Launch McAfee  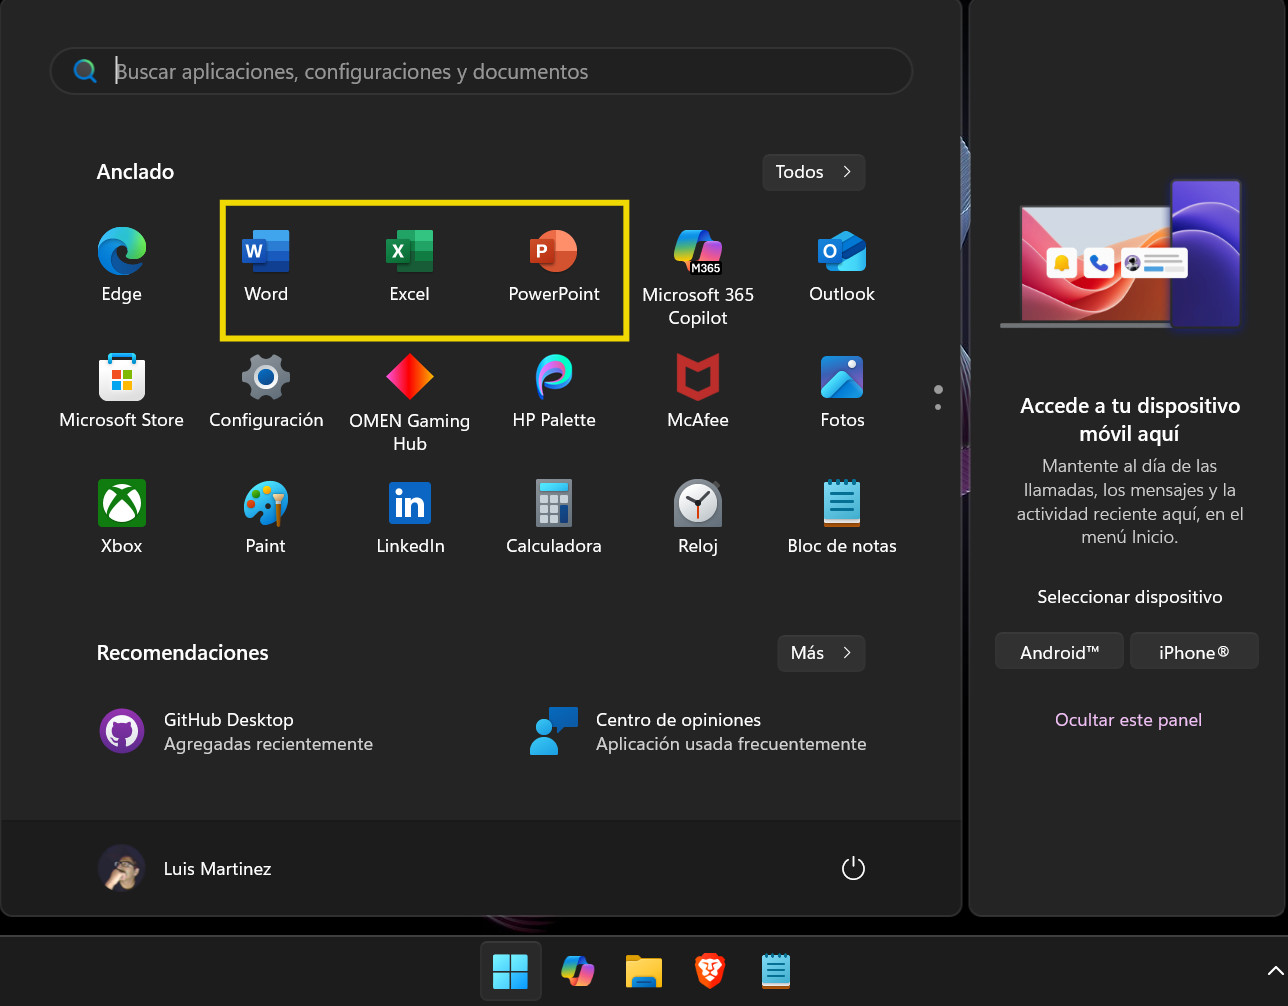697,390
